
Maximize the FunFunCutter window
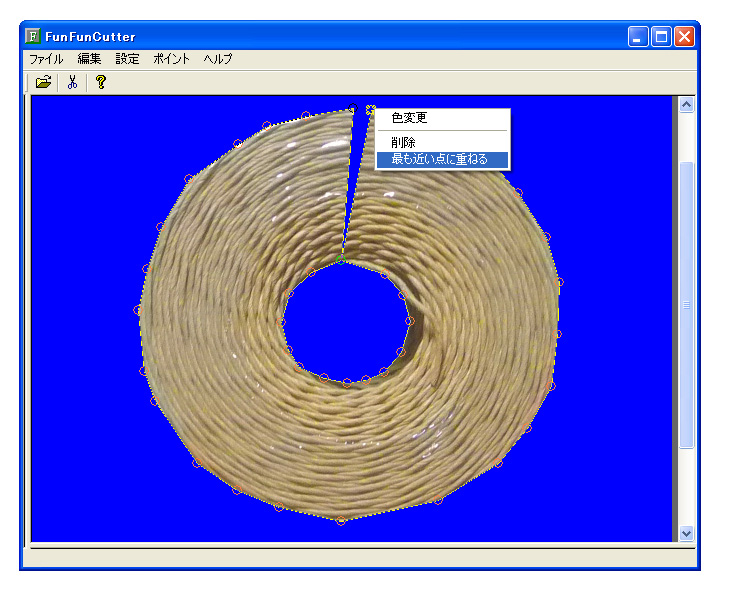[661, 37]
